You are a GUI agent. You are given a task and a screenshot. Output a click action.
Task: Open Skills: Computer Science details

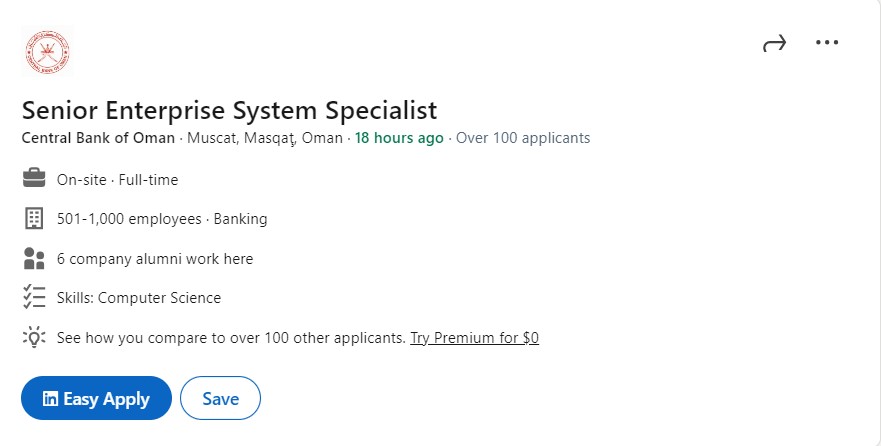tap(139, 298)
